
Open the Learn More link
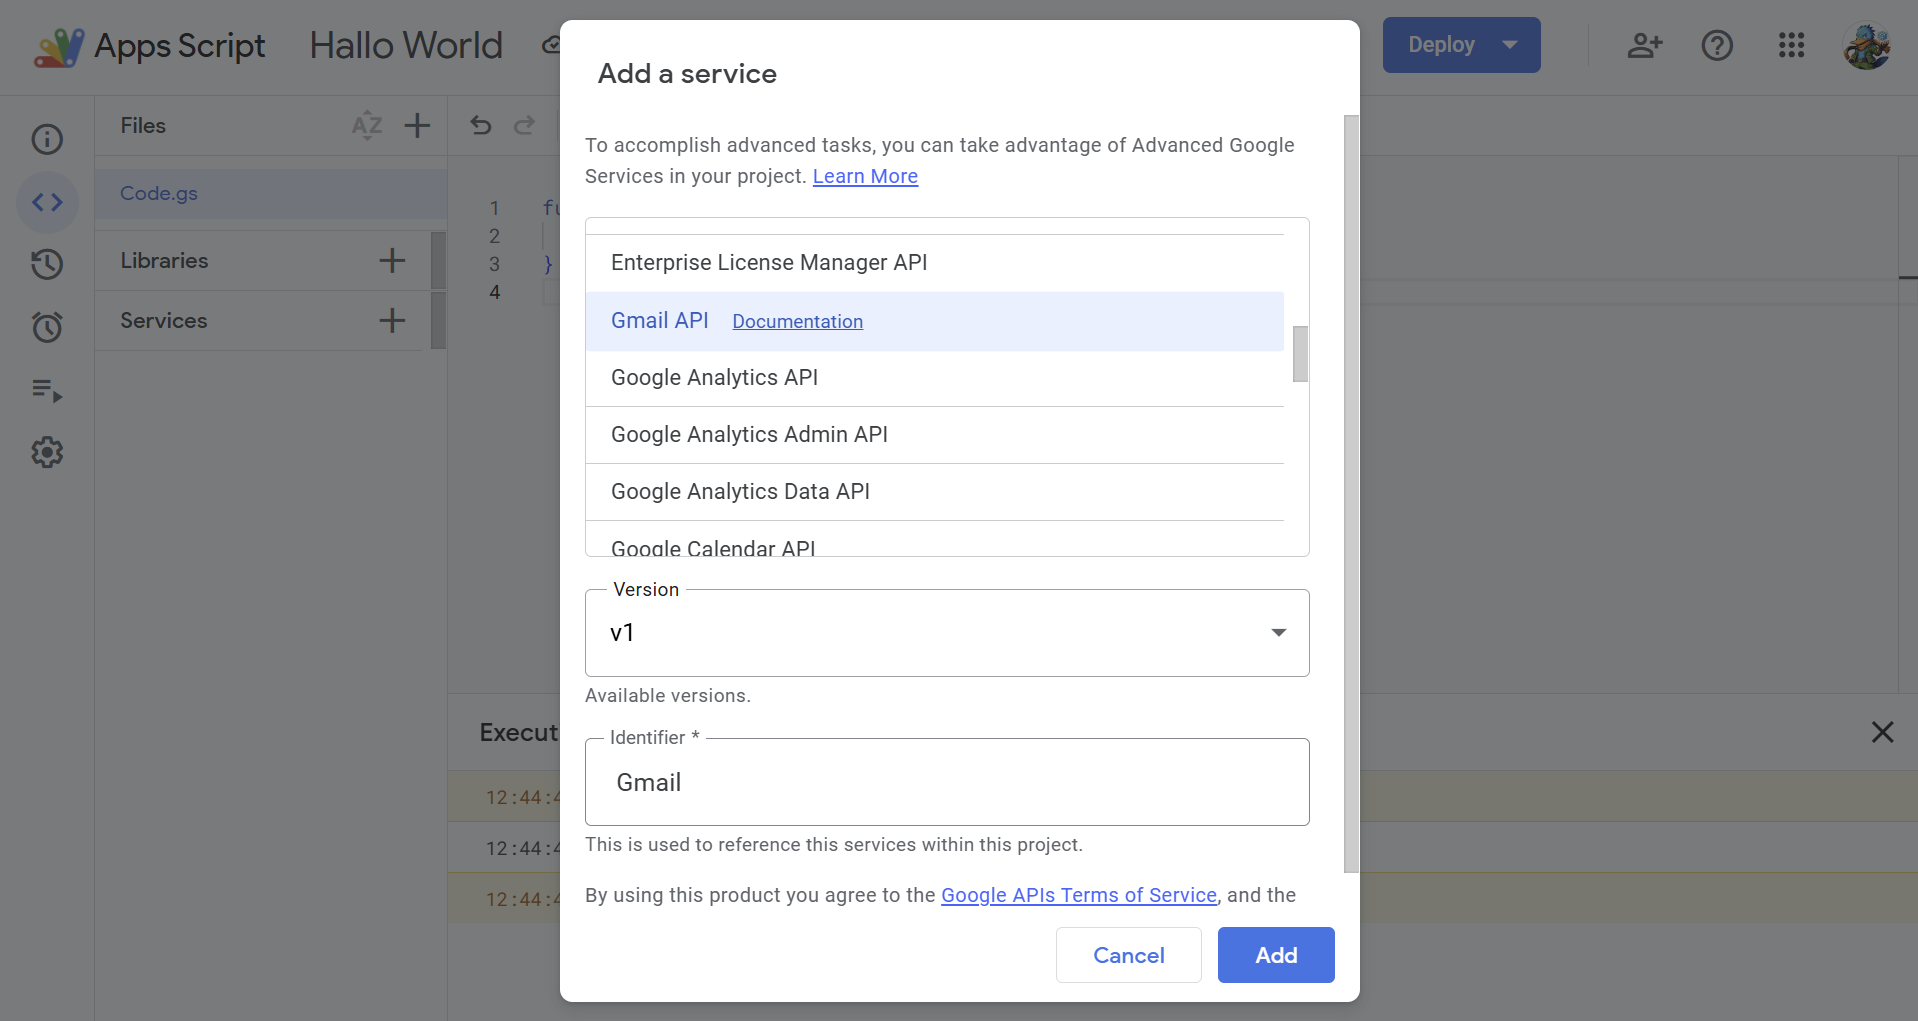865,176
